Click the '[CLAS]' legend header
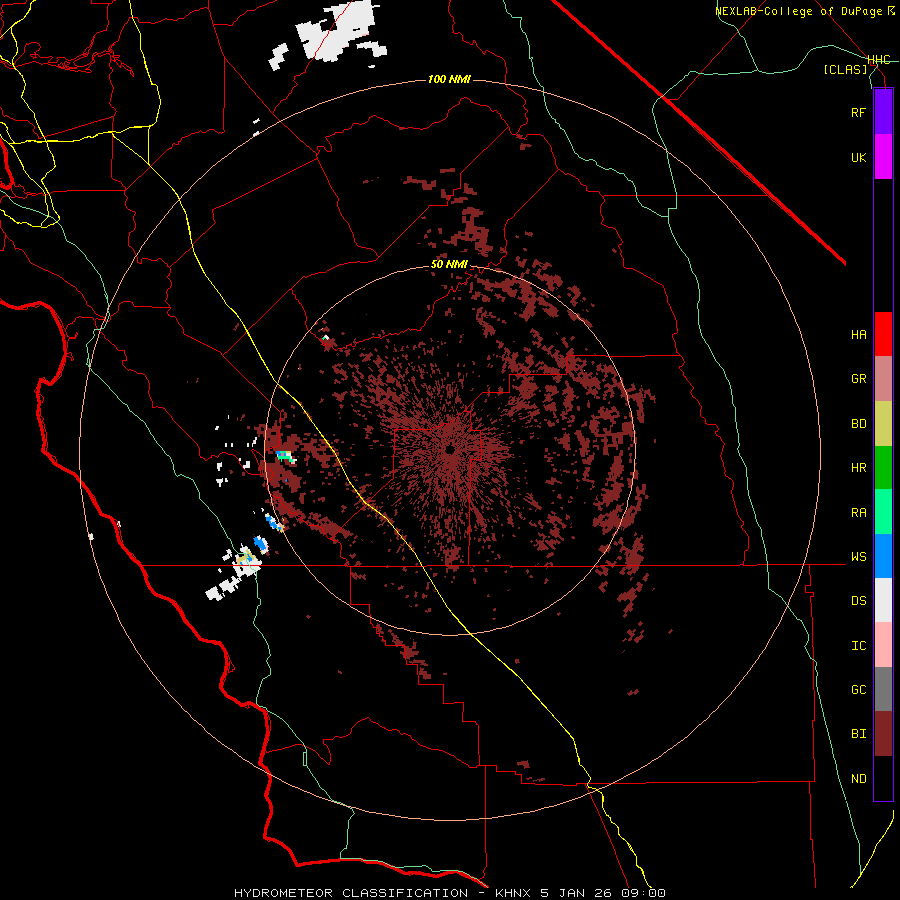The height and width of the screenshot is (900, 900). point(845,69)
